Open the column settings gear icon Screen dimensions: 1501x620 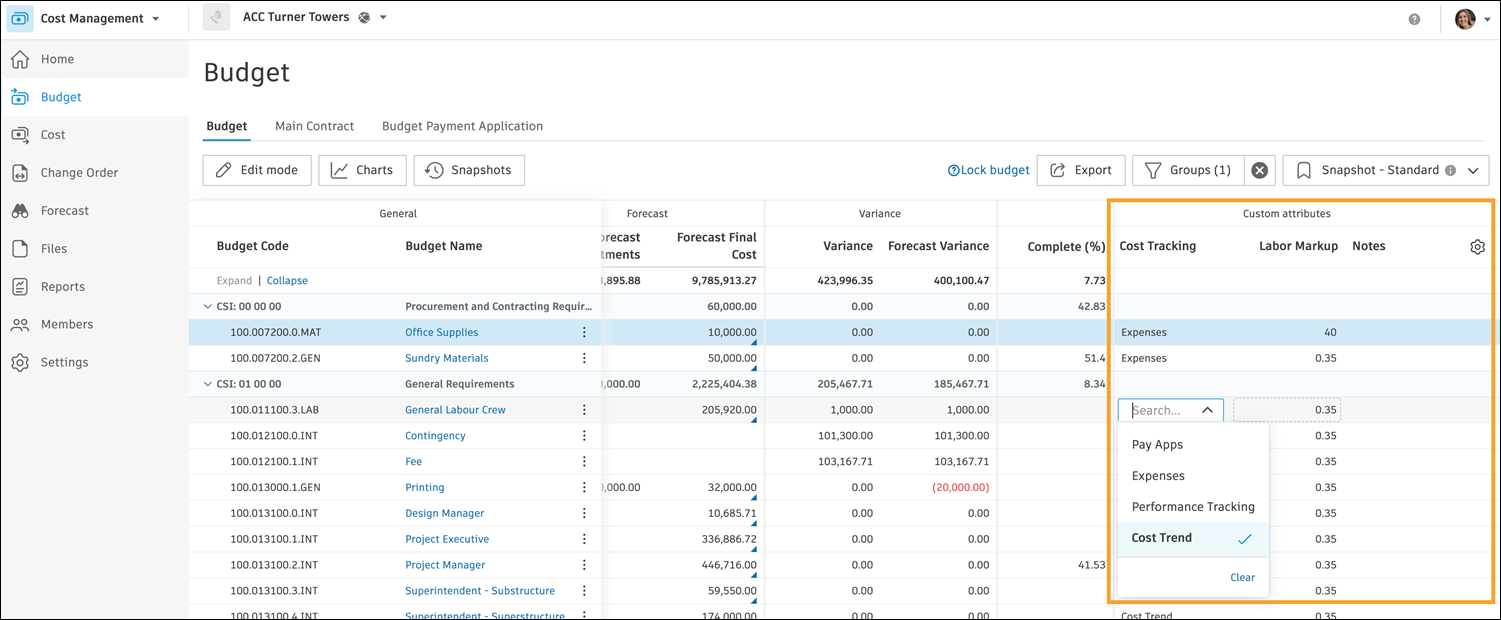[1477, 247]
